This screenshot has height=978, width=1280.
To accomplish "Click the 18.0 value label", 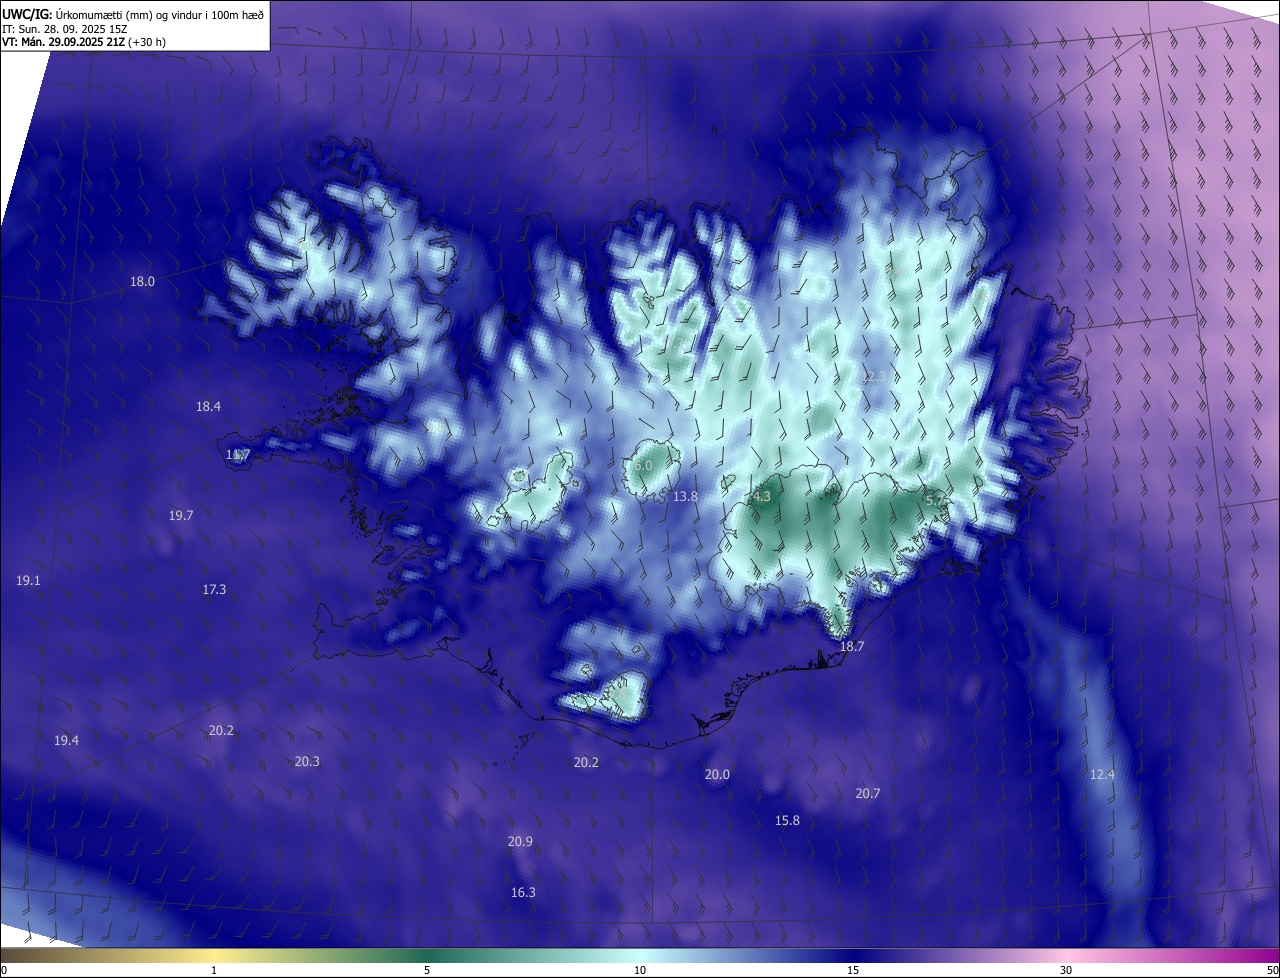I will tap(143, 282).
